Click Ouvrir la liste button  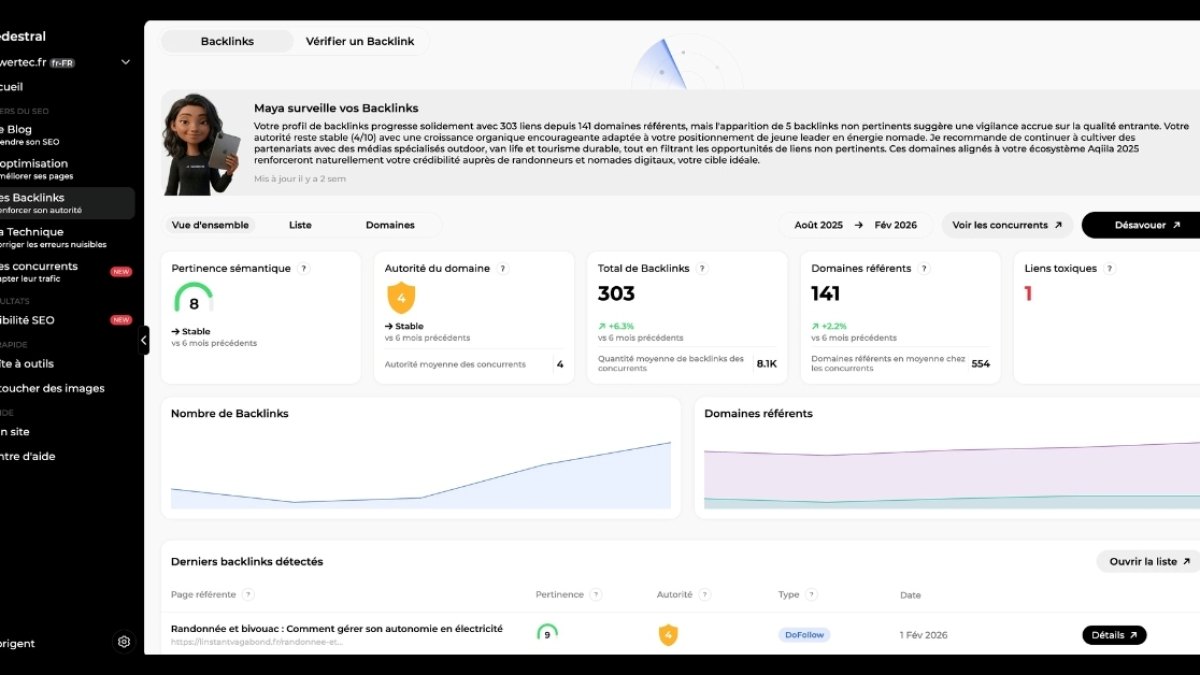[x=1148, y=561]
